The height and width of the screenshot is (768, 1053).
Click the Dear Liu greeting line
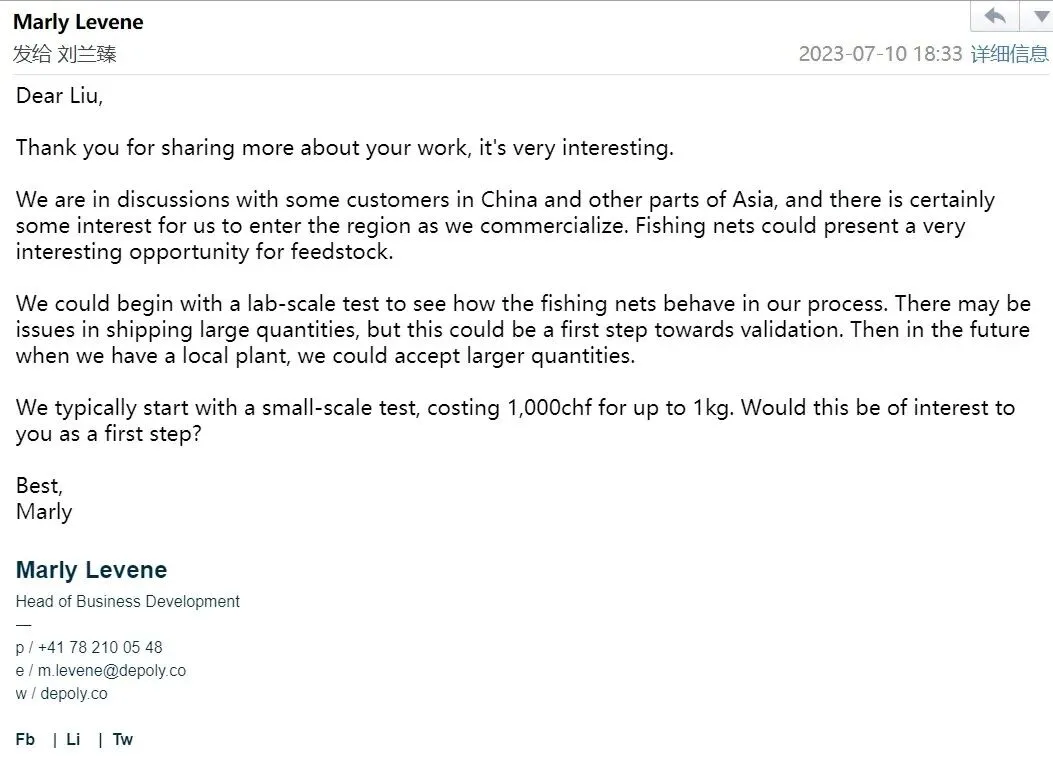59,97
